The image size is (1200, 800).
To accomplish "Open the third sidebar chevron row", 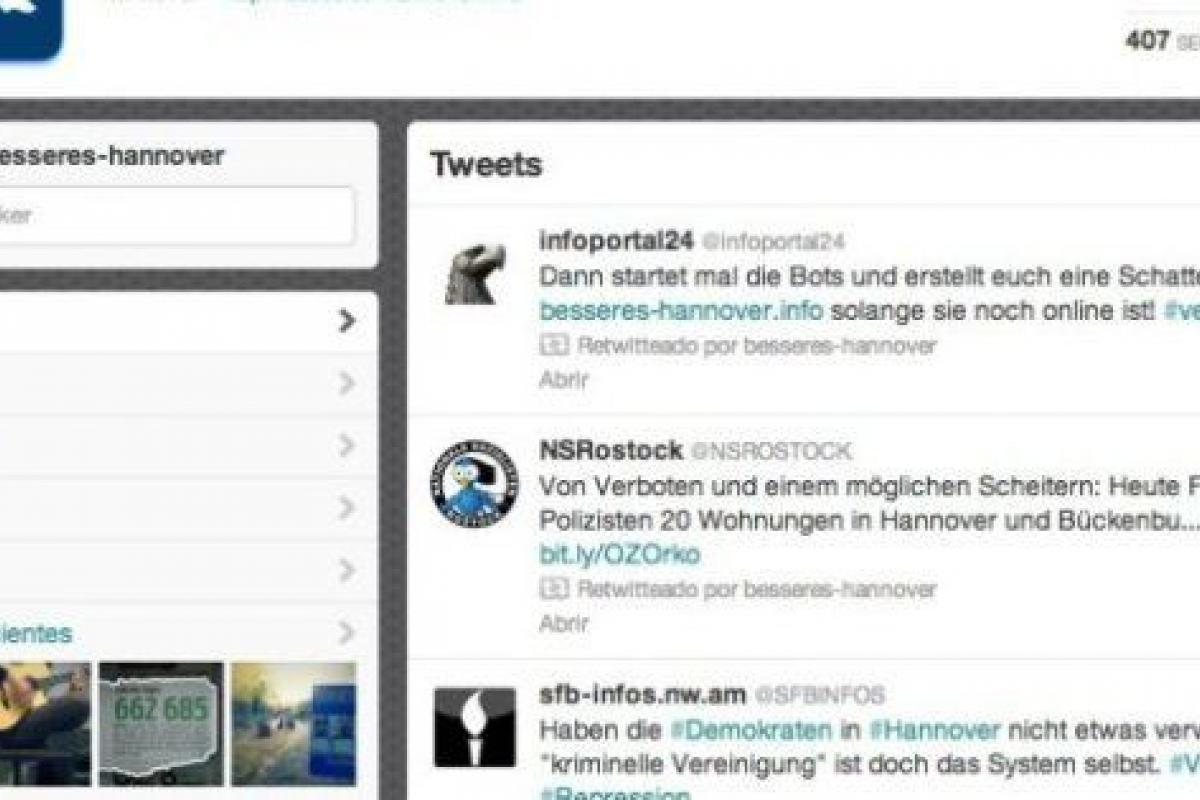I will click(x=346, y=446).
